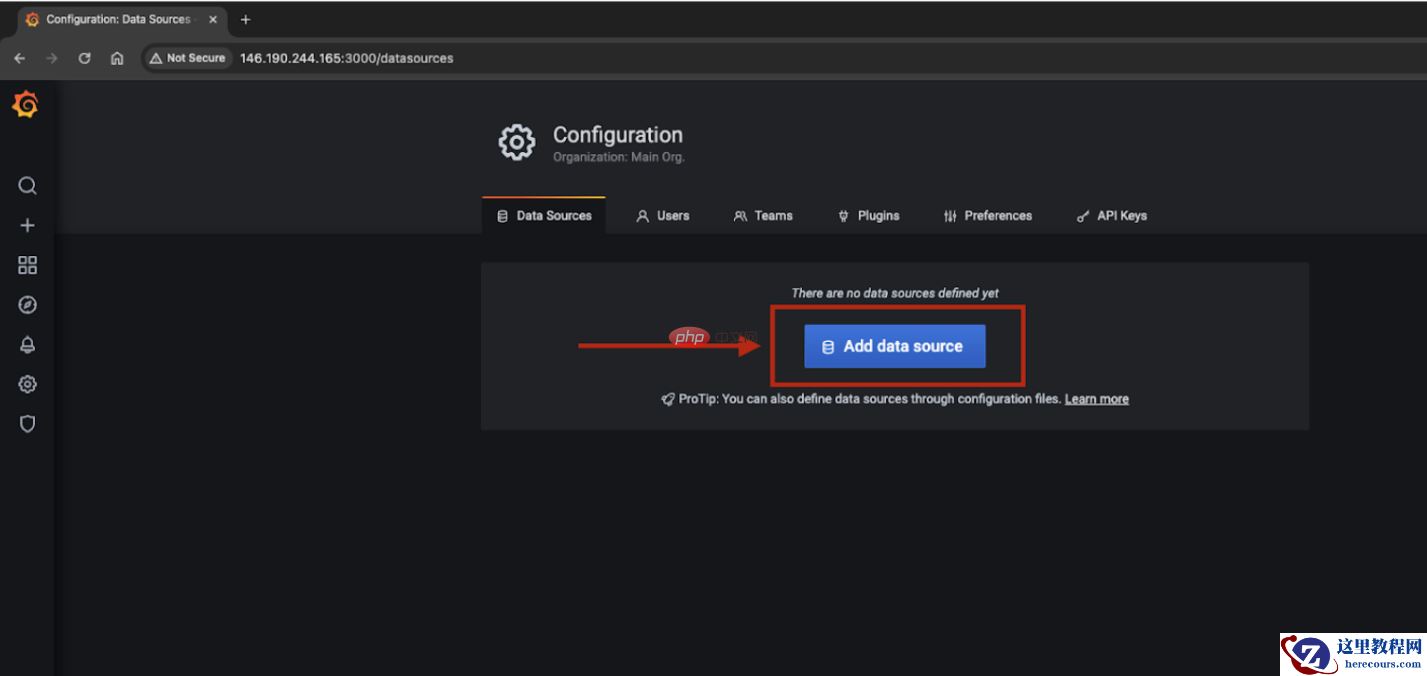This screenshot has height=676, width=1427.
Task: Open the Explore compass icon in sidebar
Action: 28,305
